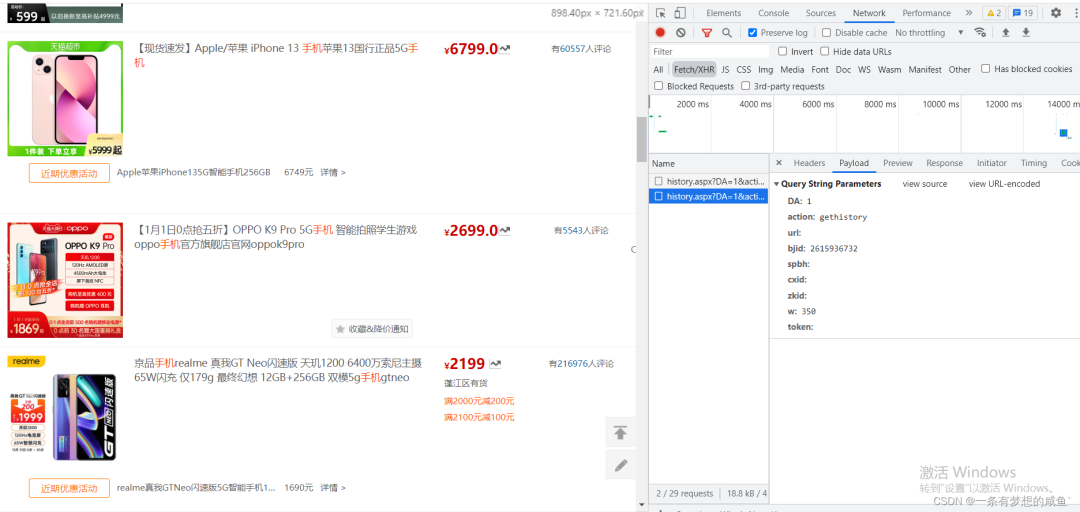Select the Network tab
The height and width of the screenshot is (512, 1080).
tap(869, 13)
